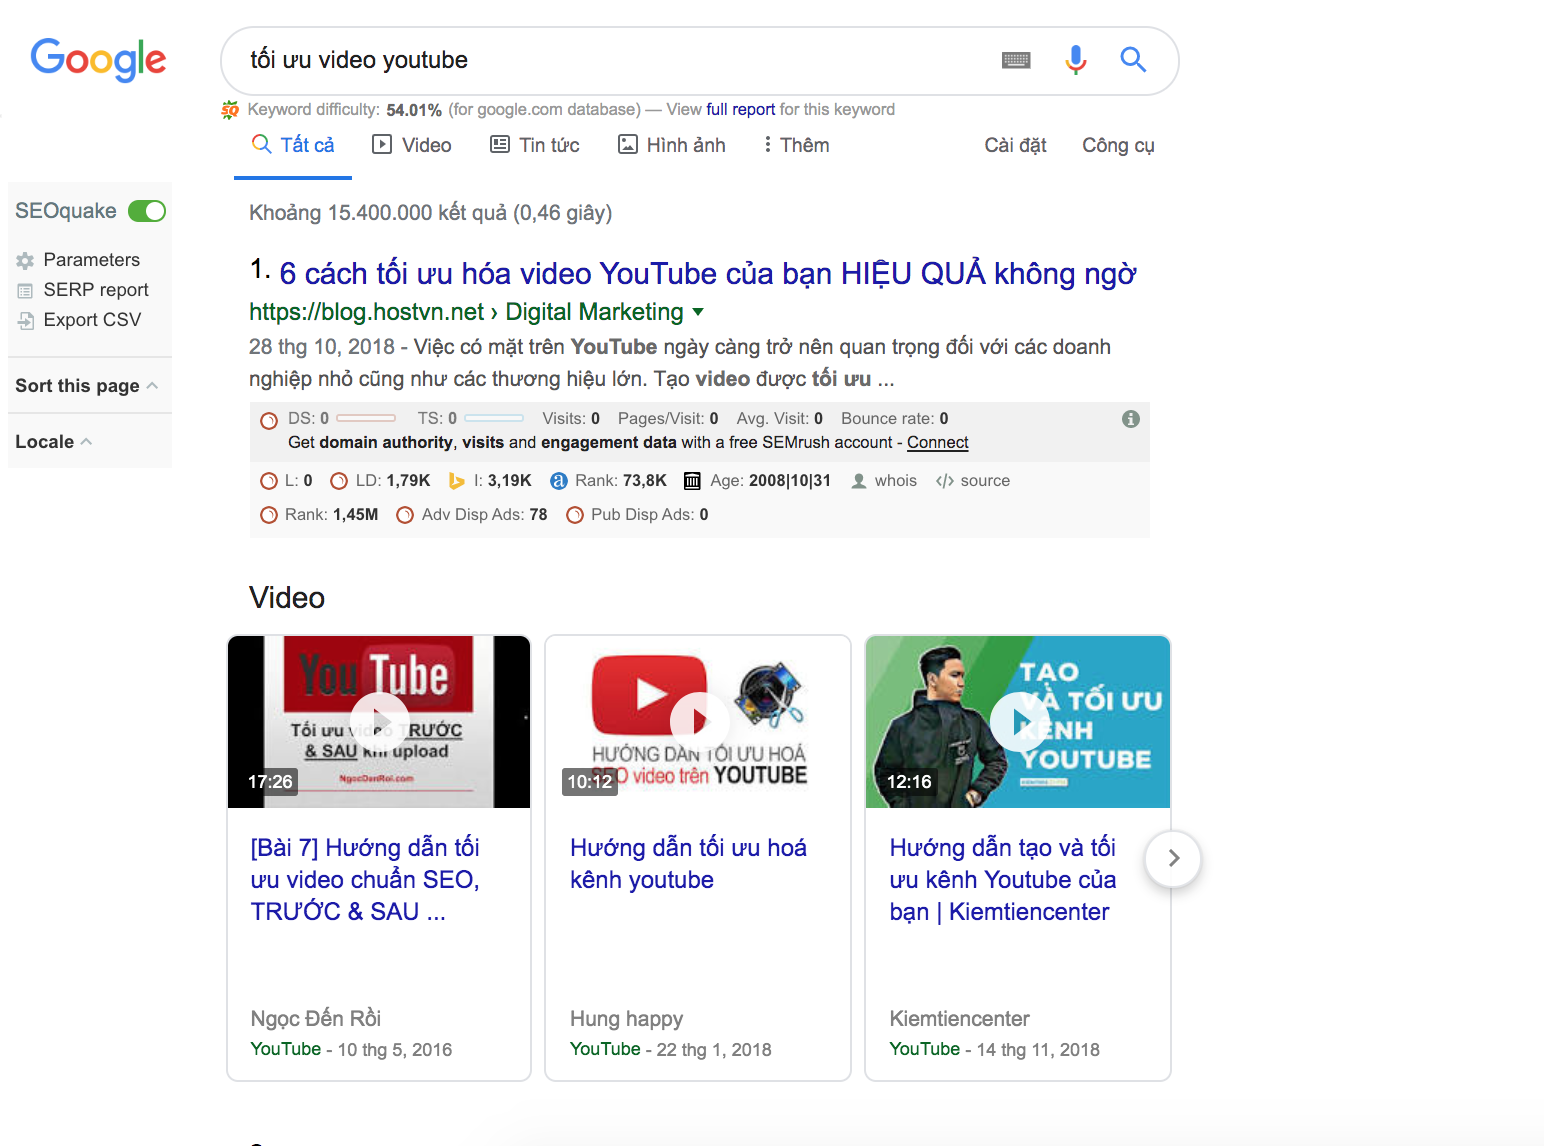The height and width of the screenshot is (1146, 1544).
Task: Switch to the Tin tức tab
Action: tap(535, 145)
